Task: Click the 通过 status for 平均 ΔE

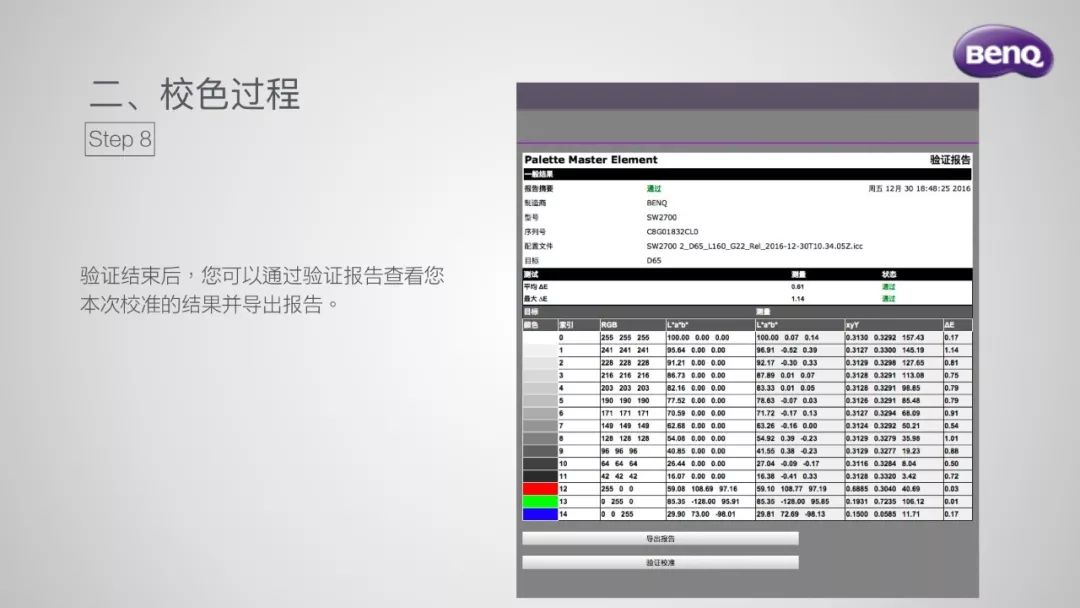Action: pyautogui.click(x=890, y=287)
